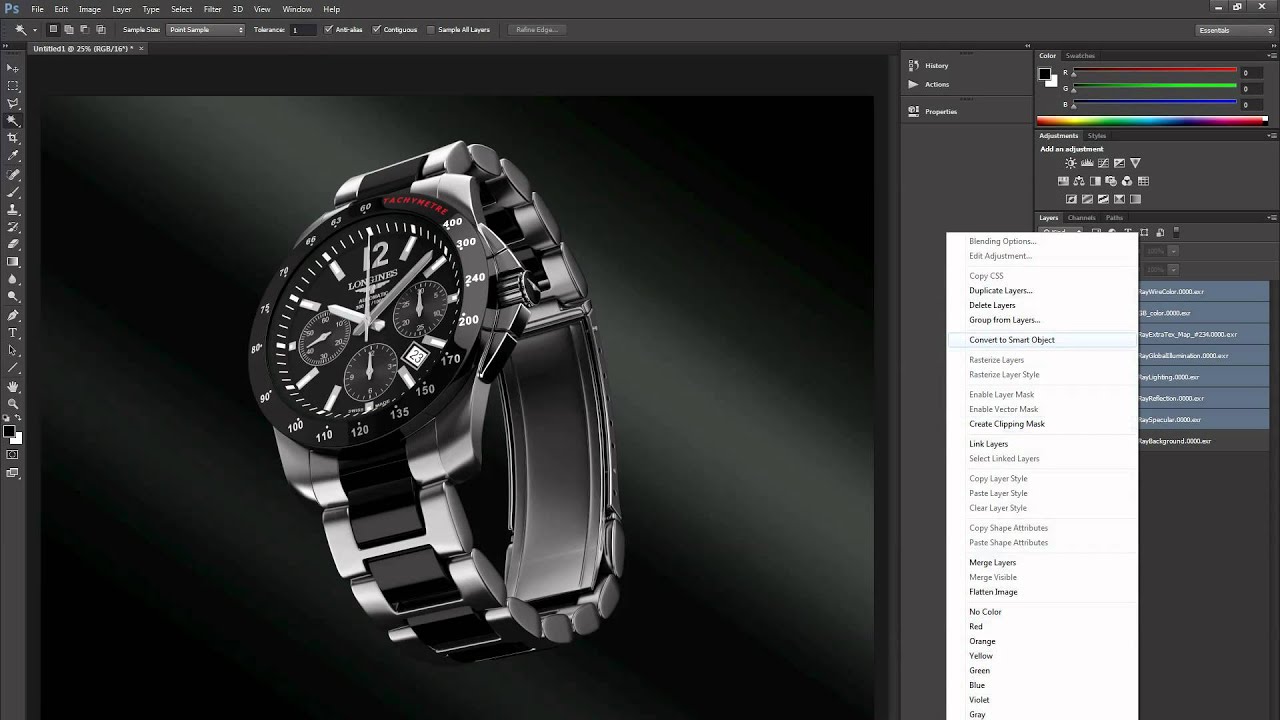Choose Subtract from selection mode
Viewport: 1280px width, 720px height.
point(85,30)
